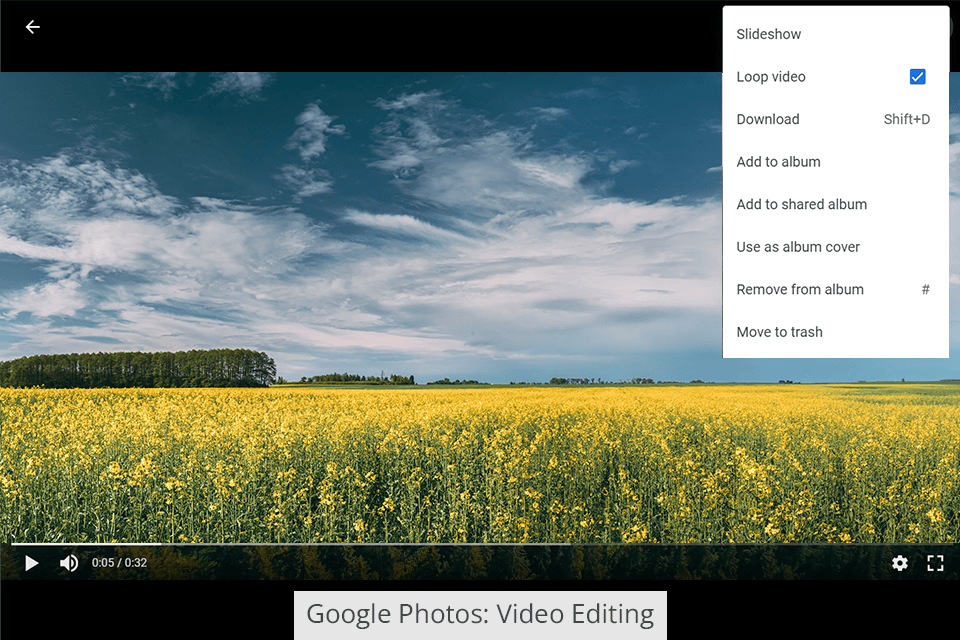
Task: Play the video
Action: (x=32, y=563)
